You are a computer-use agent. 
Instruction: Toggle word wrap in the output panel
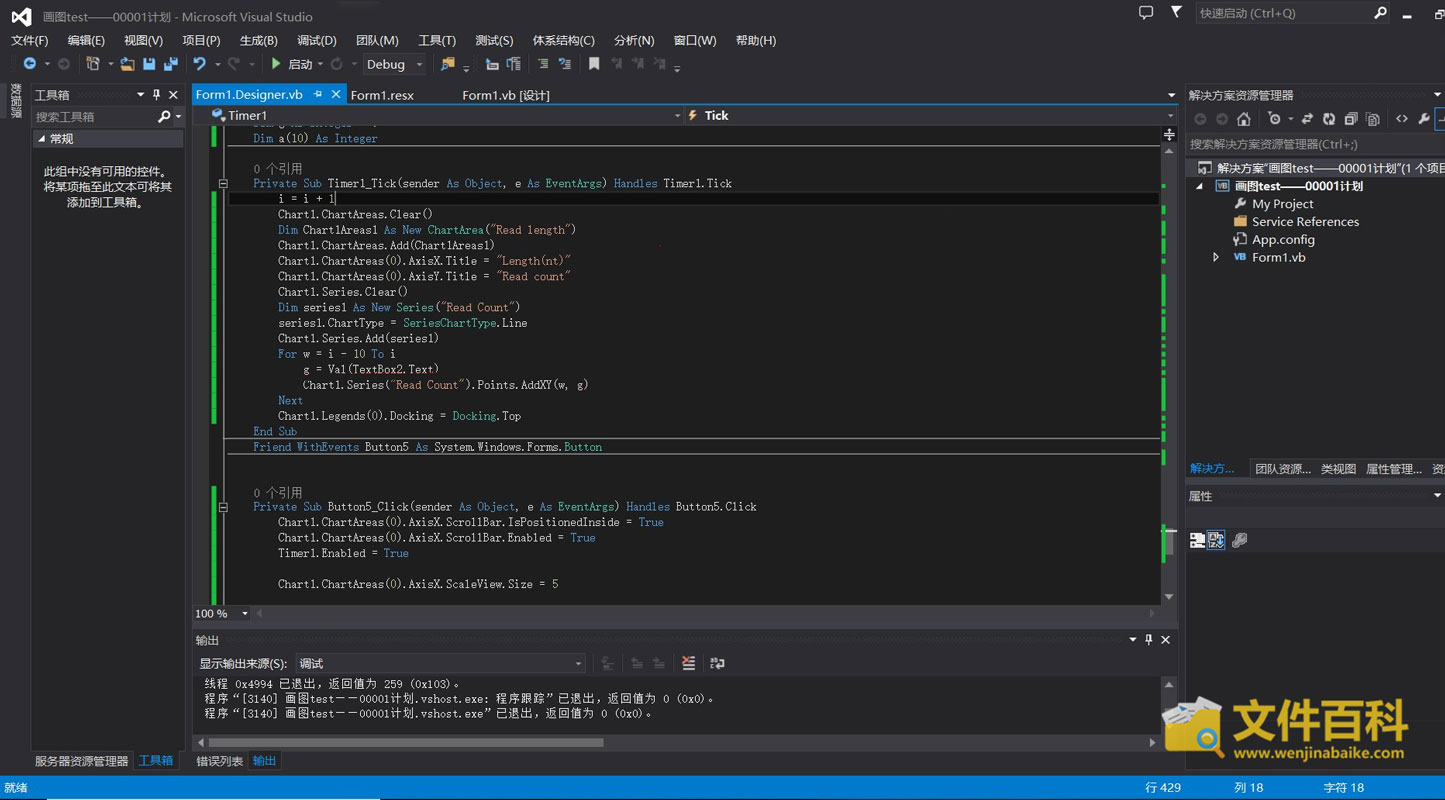pyautogui.click(x=717, y=663)
